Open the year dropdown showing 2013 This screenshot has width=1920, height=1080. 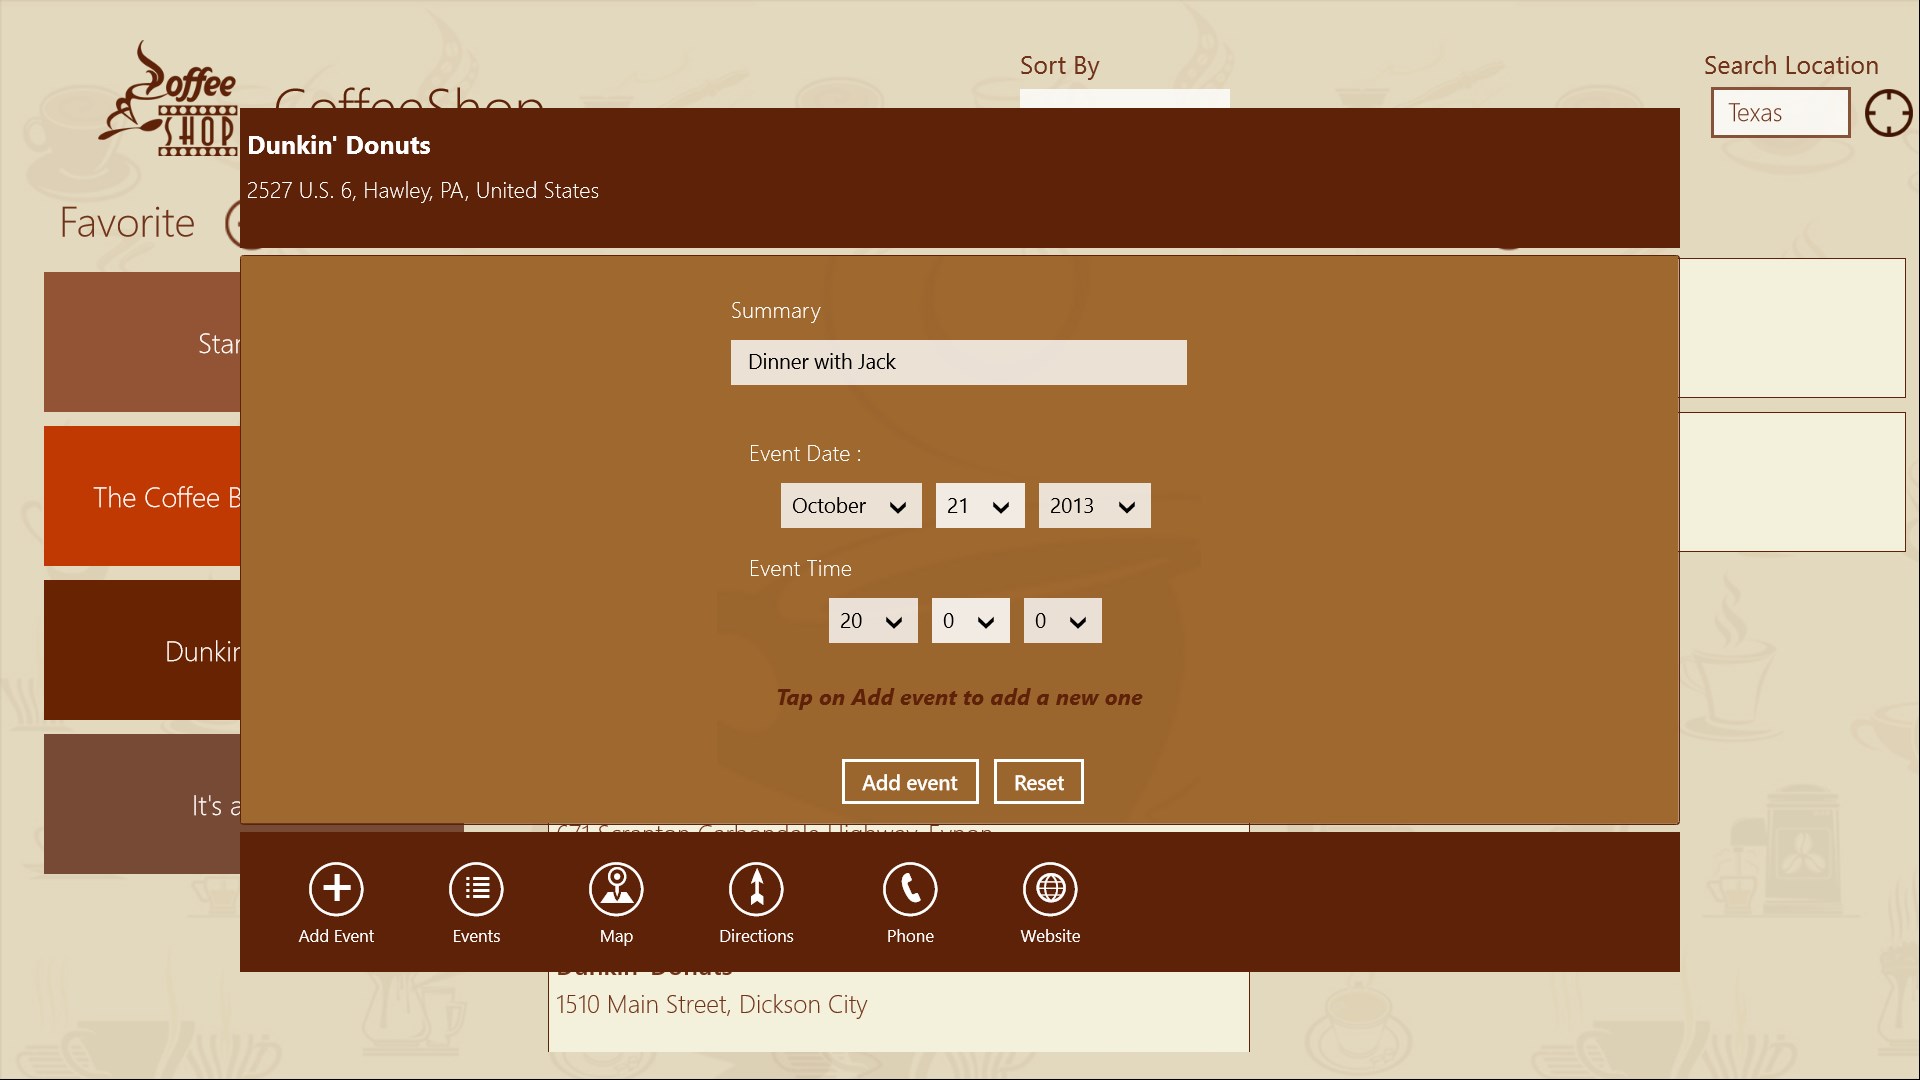pos(1094,506)
